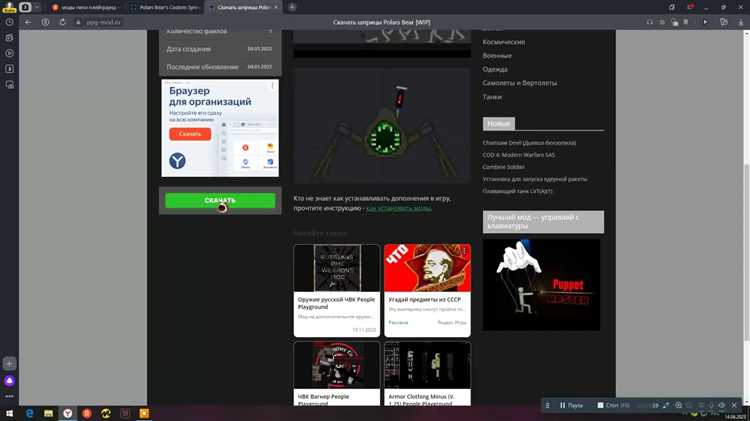750x421 pixels.
Task: Open the Combine Soldier mod link
Action: click(x=503, y=167)
